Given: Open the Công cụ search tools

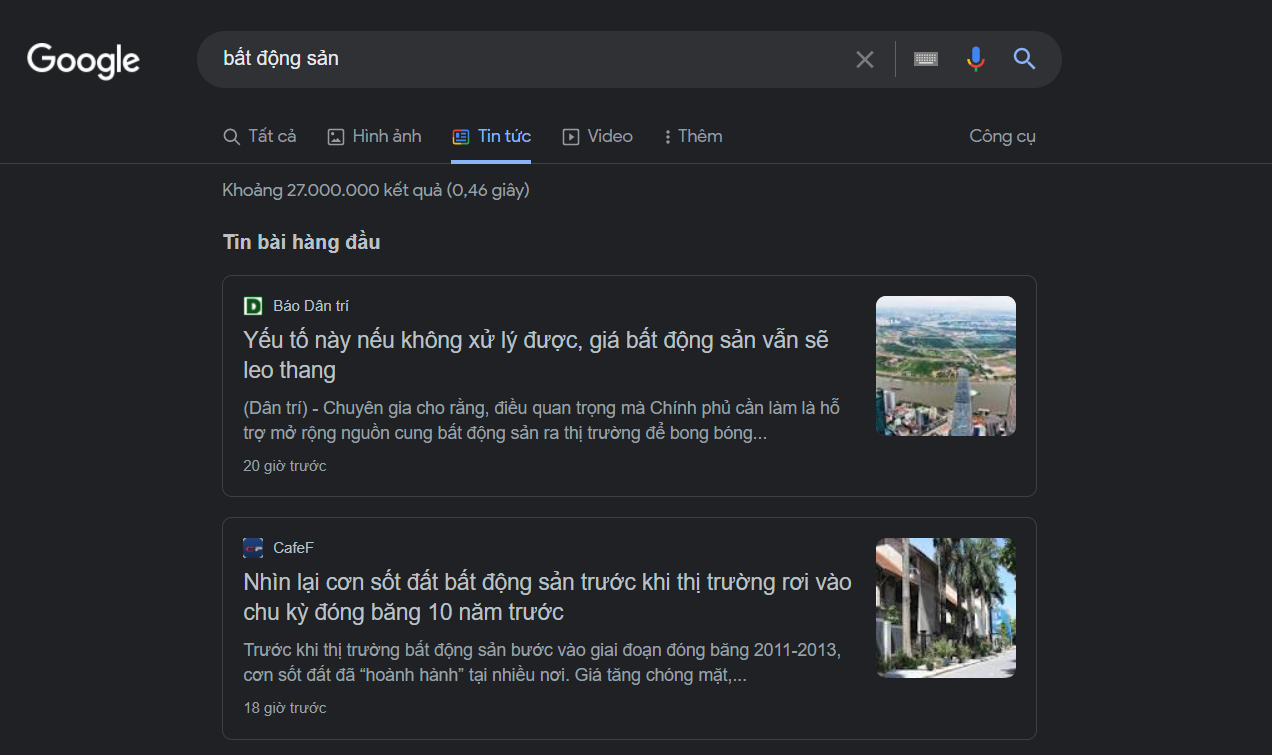Looking at the screenshot, I should [x=1002, y=135].
